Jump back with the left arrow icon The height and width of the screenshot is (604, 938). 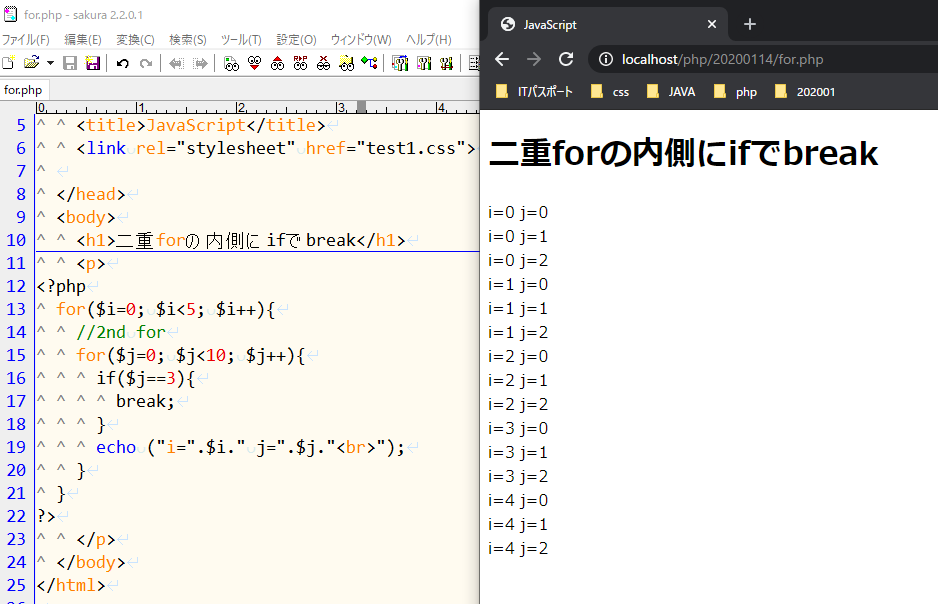176,63
